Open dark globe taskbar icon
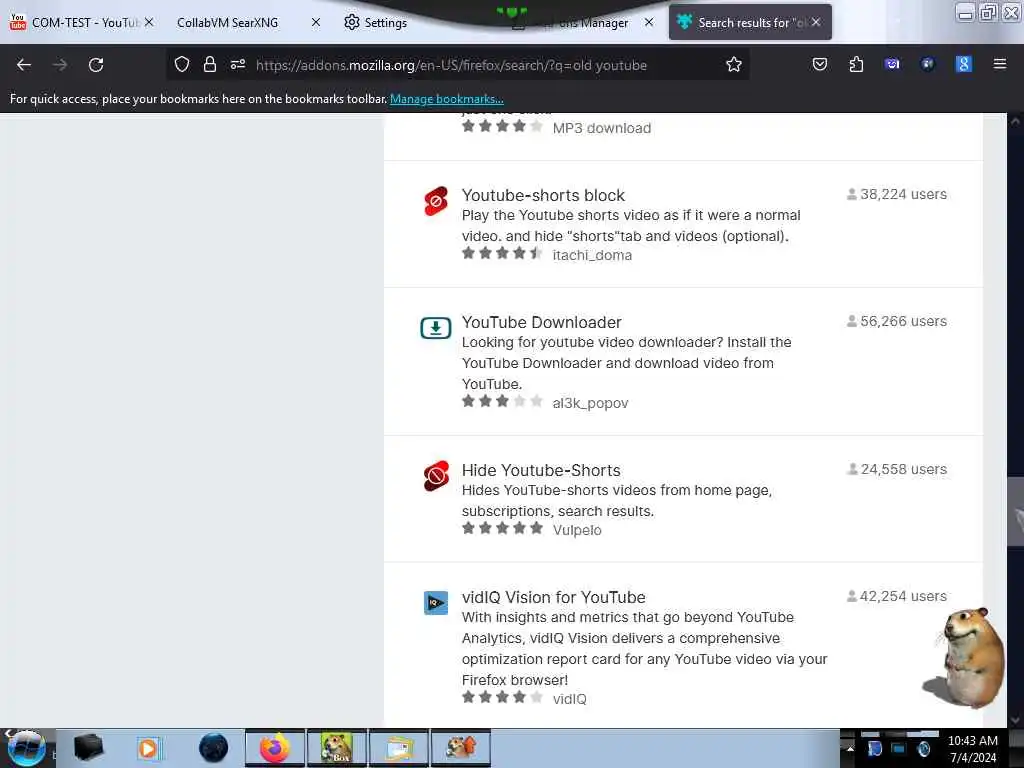Viewport: 1024px width, 768px height. pyautogui.click(x=213, y=748)
